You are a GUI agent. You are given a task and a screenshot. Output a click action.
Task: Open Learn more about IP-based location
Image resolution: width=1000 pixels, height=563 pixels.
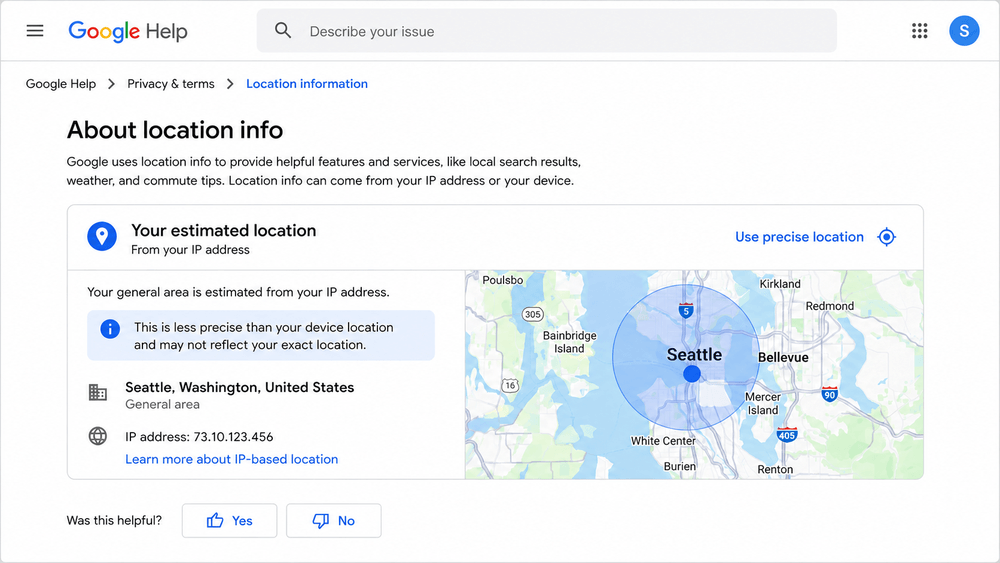232,459
